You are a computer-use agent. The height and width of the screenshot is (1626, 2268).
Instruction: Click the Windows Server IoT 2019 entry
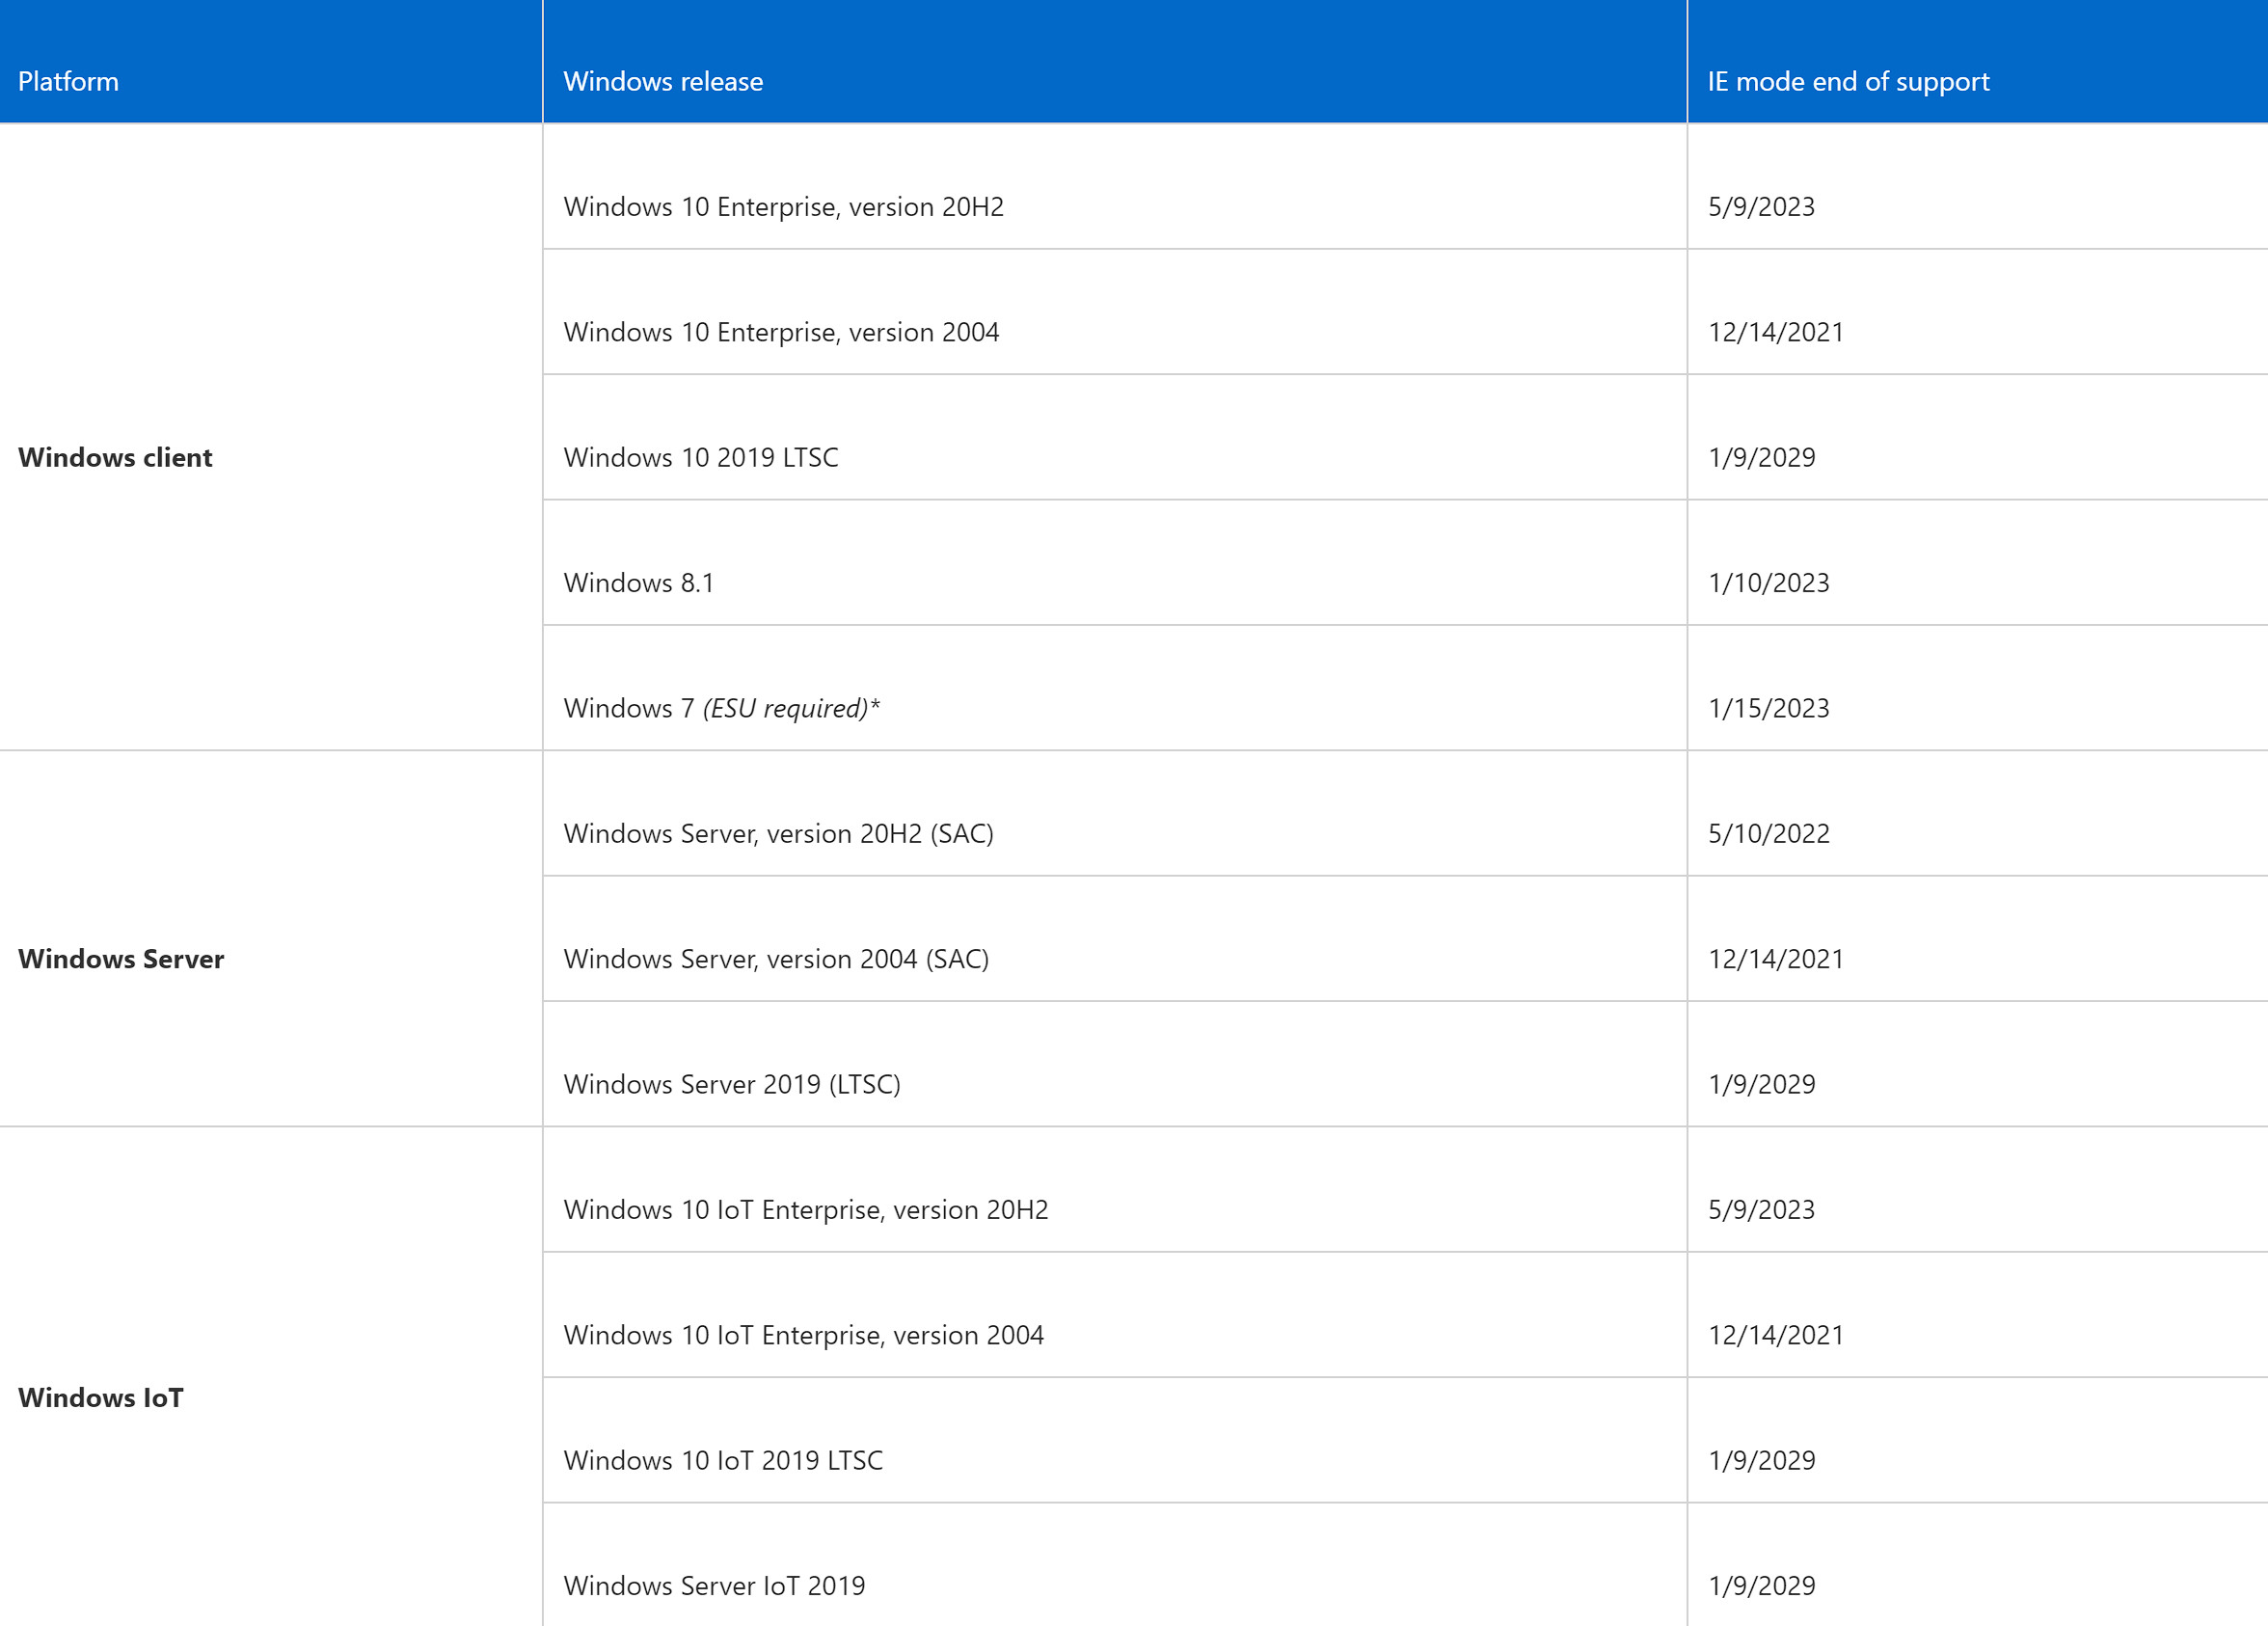tap(715, 1585)
